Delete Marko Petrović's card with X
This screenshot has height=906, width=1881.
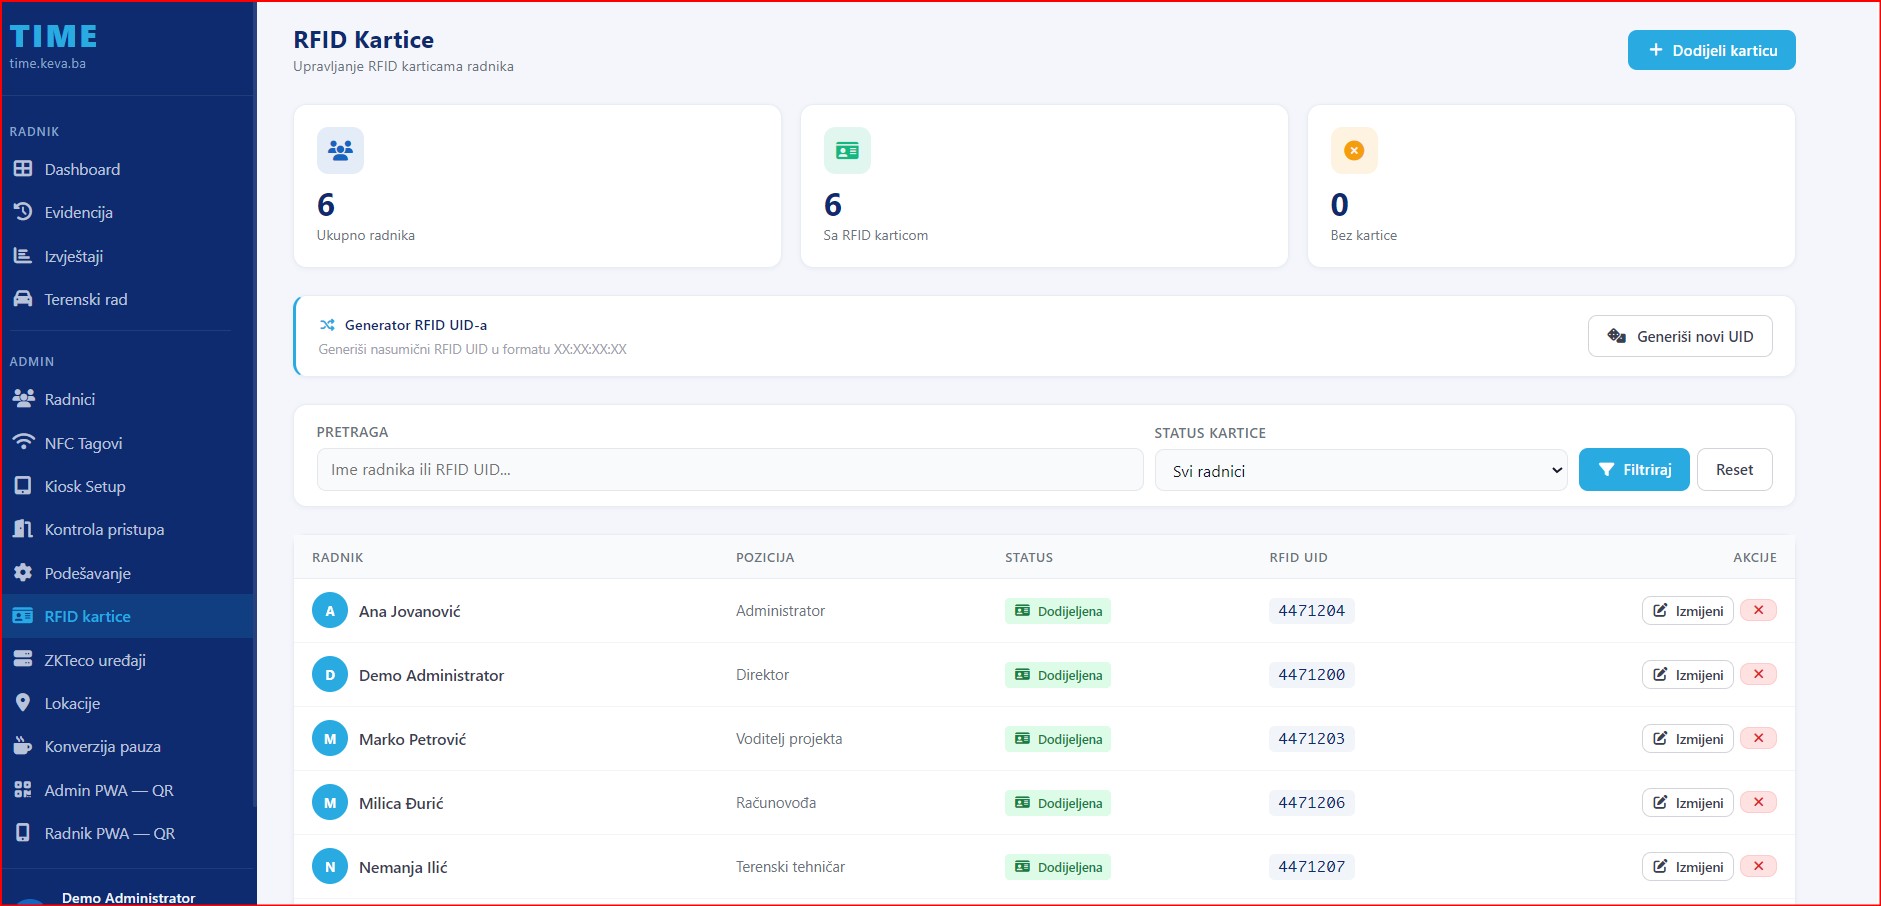pos(1758,738)
